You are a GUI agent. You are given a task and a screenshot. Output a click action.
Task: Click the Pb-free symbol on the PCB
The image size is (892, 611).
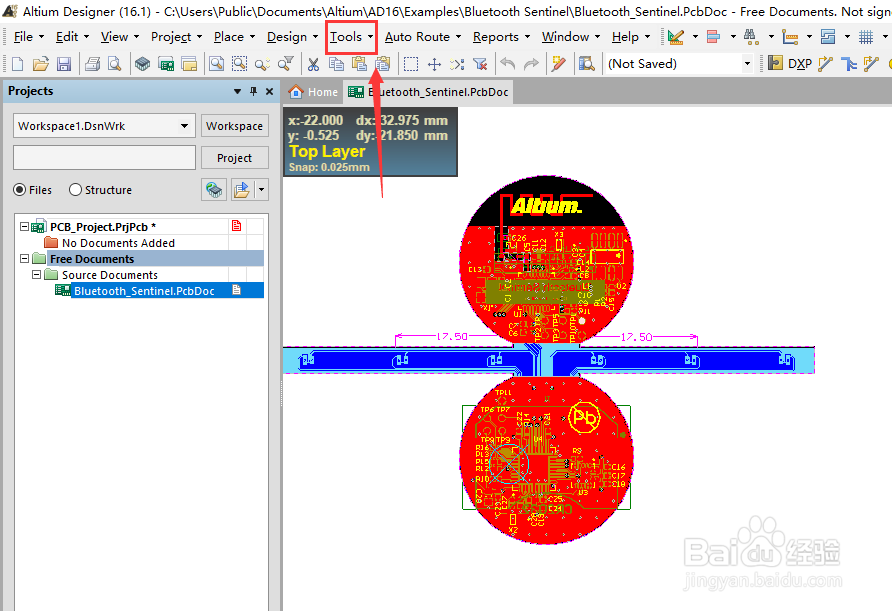(585, 418)
